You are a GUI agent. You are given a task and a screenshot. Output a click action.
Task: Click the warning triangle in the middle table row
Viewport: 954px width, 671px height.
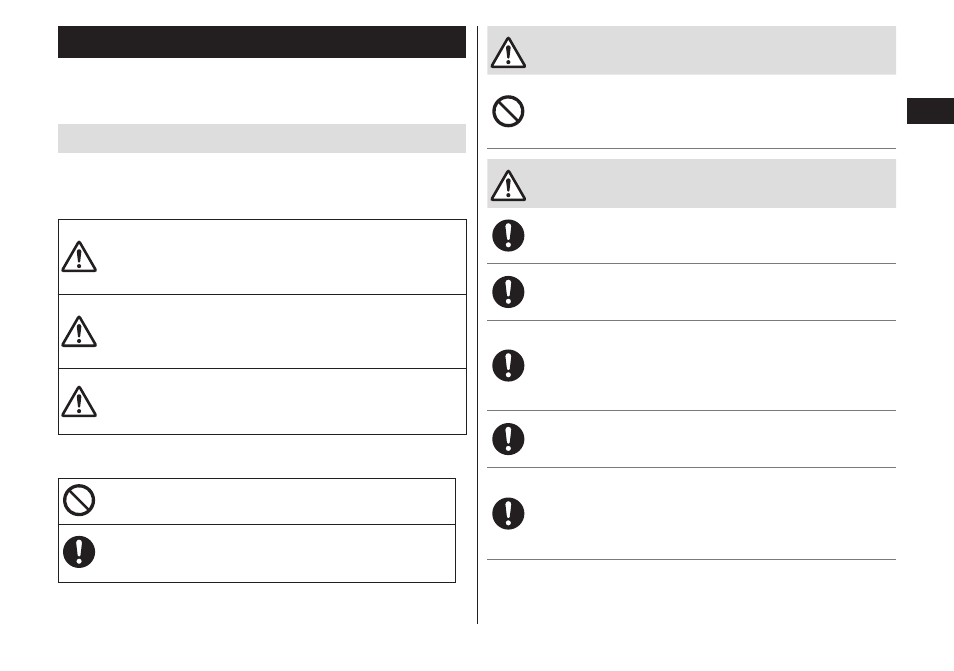pyautogui.click(x=79, y=332)
